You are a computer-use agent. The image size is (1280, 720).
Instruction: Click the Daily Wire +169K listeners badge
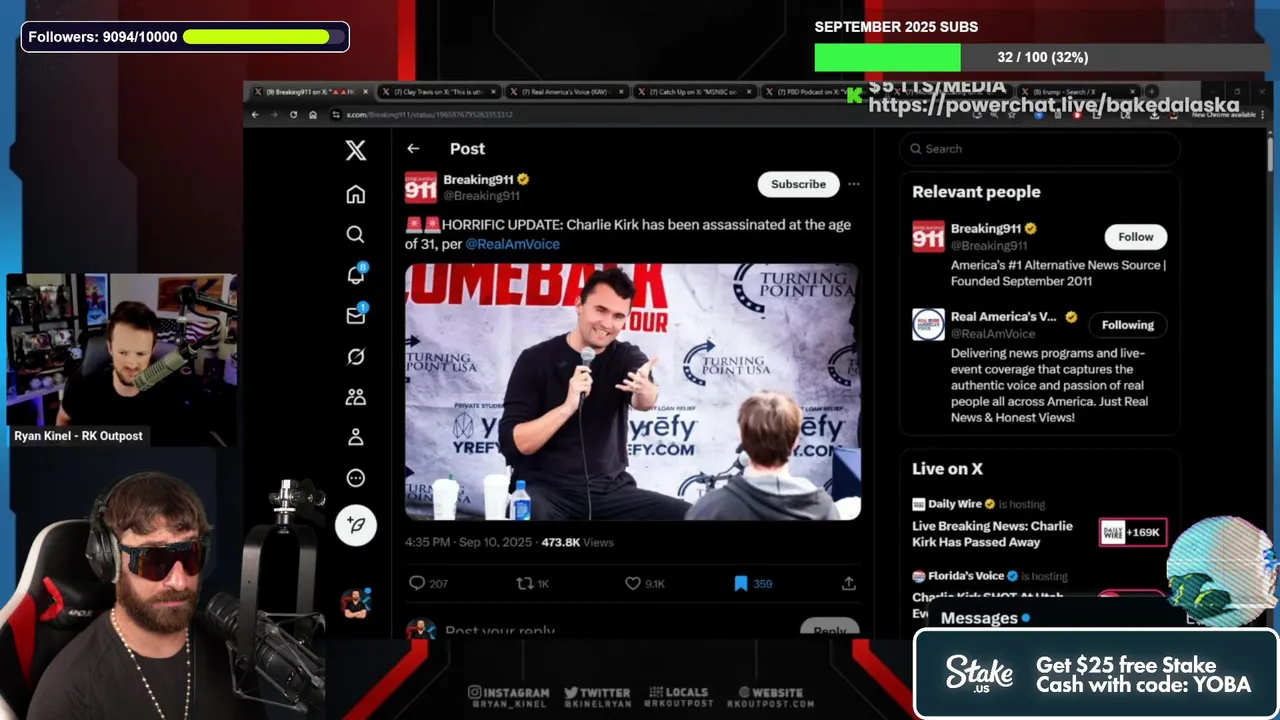pos(1132,532)
